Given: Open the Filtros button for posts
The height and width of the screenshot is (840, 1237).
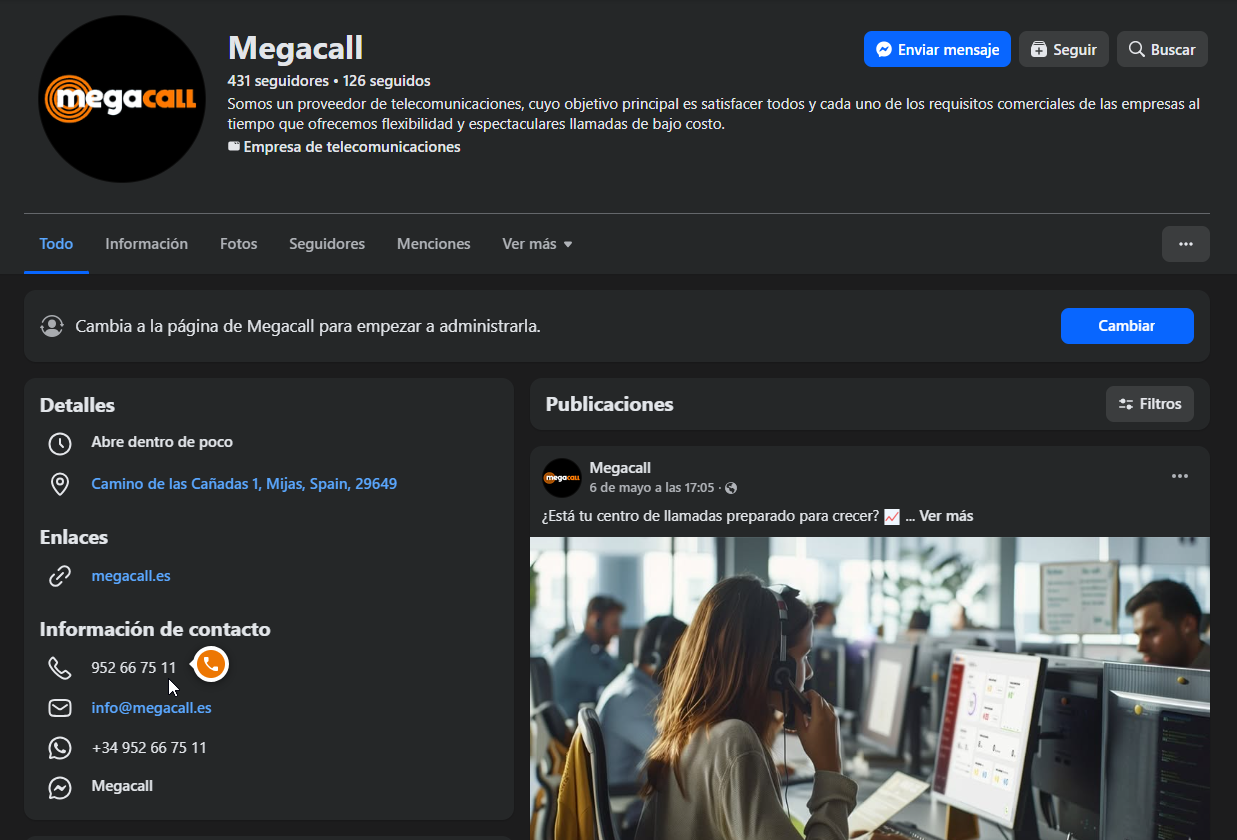Looking at the screenshot, I should [x=1150, y=404].
